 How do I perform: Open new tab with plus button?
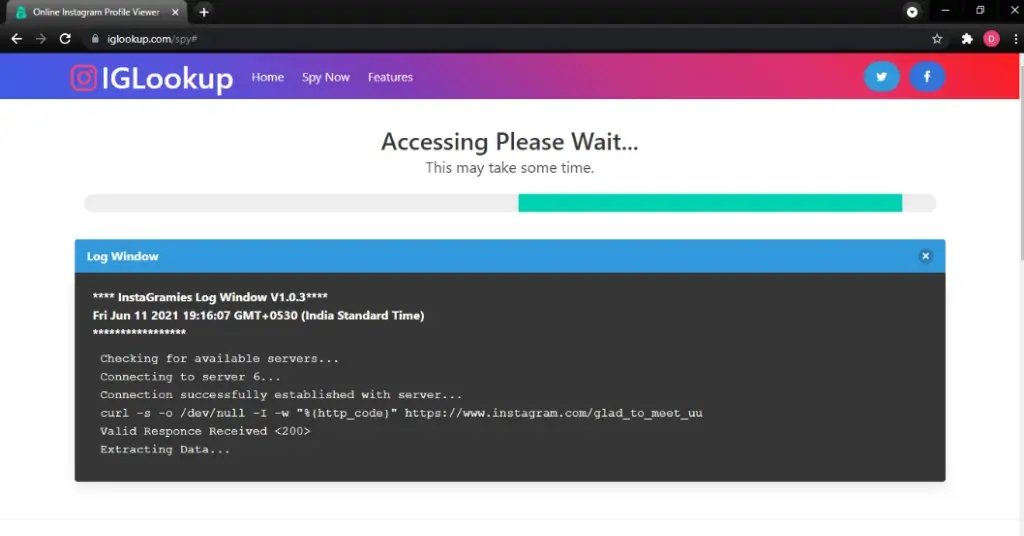(x=204, y=12)
